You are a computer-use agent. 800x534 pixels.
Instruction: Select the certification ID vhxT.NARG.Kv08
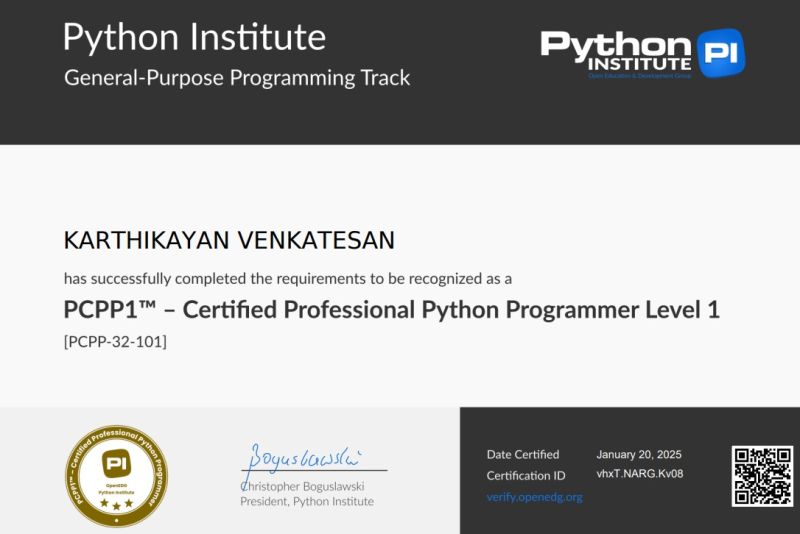pyautogui.click(x=639, y=474)
